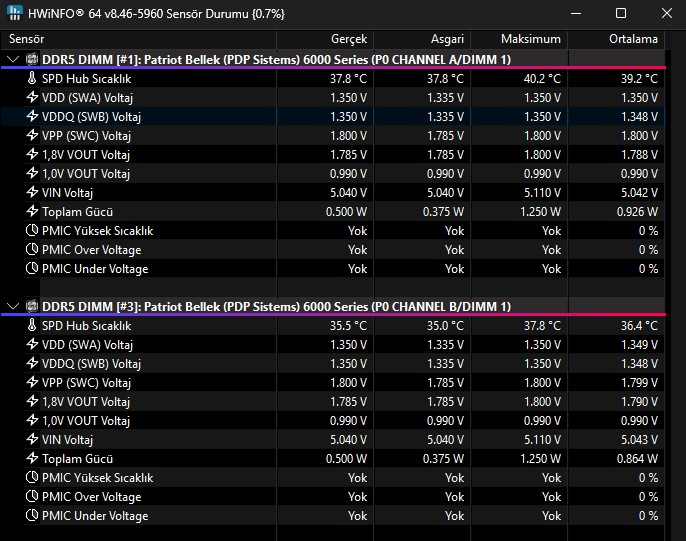This screenshot has height=541, width=686.
Task: Click the 36.4 °C average temperature value
Action: coord(639,326)
